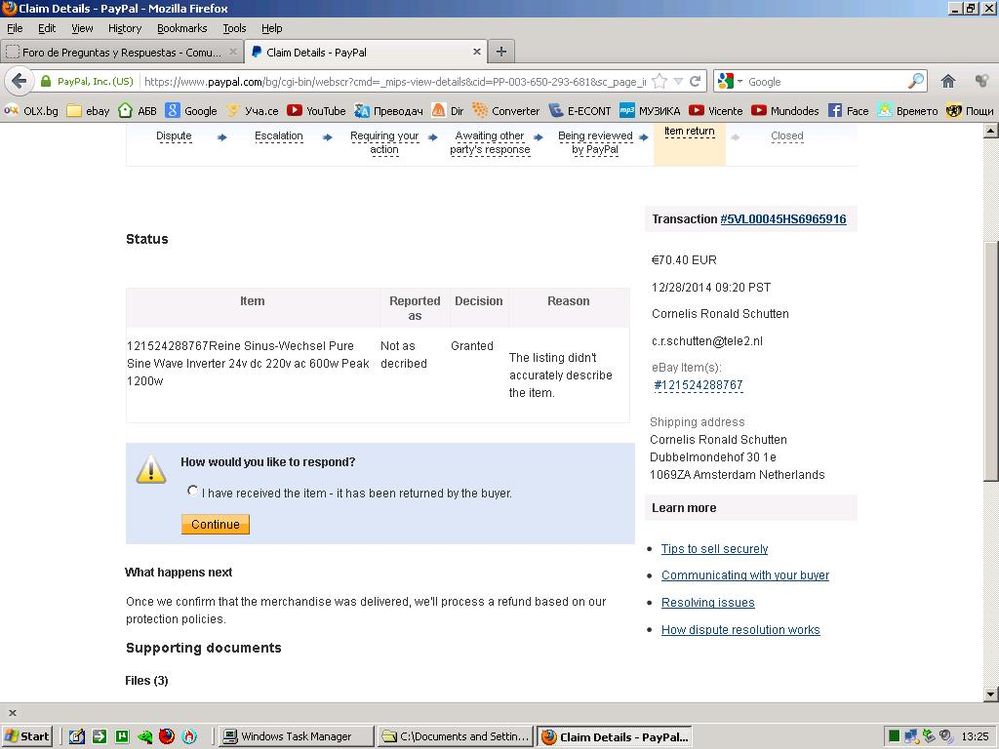Open the YouTube bookmark
The width and height of the screenshot is (999, 749).
pyautogui.click(x=317, y=111)
